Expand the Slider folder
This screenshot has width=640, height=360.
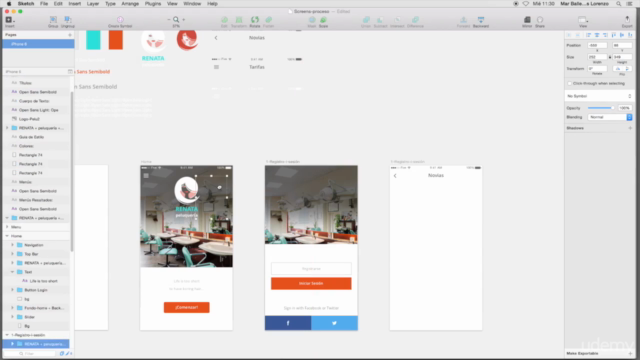12,317
